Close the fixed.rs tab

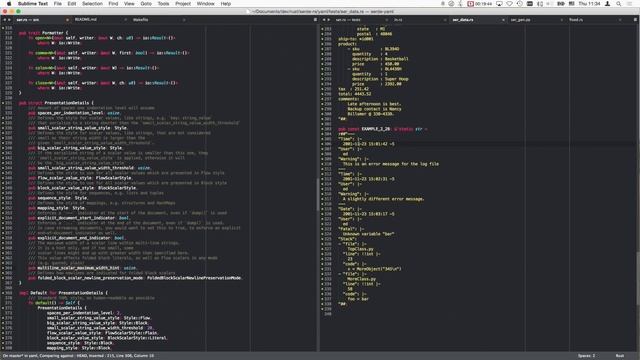coord(620,20)
